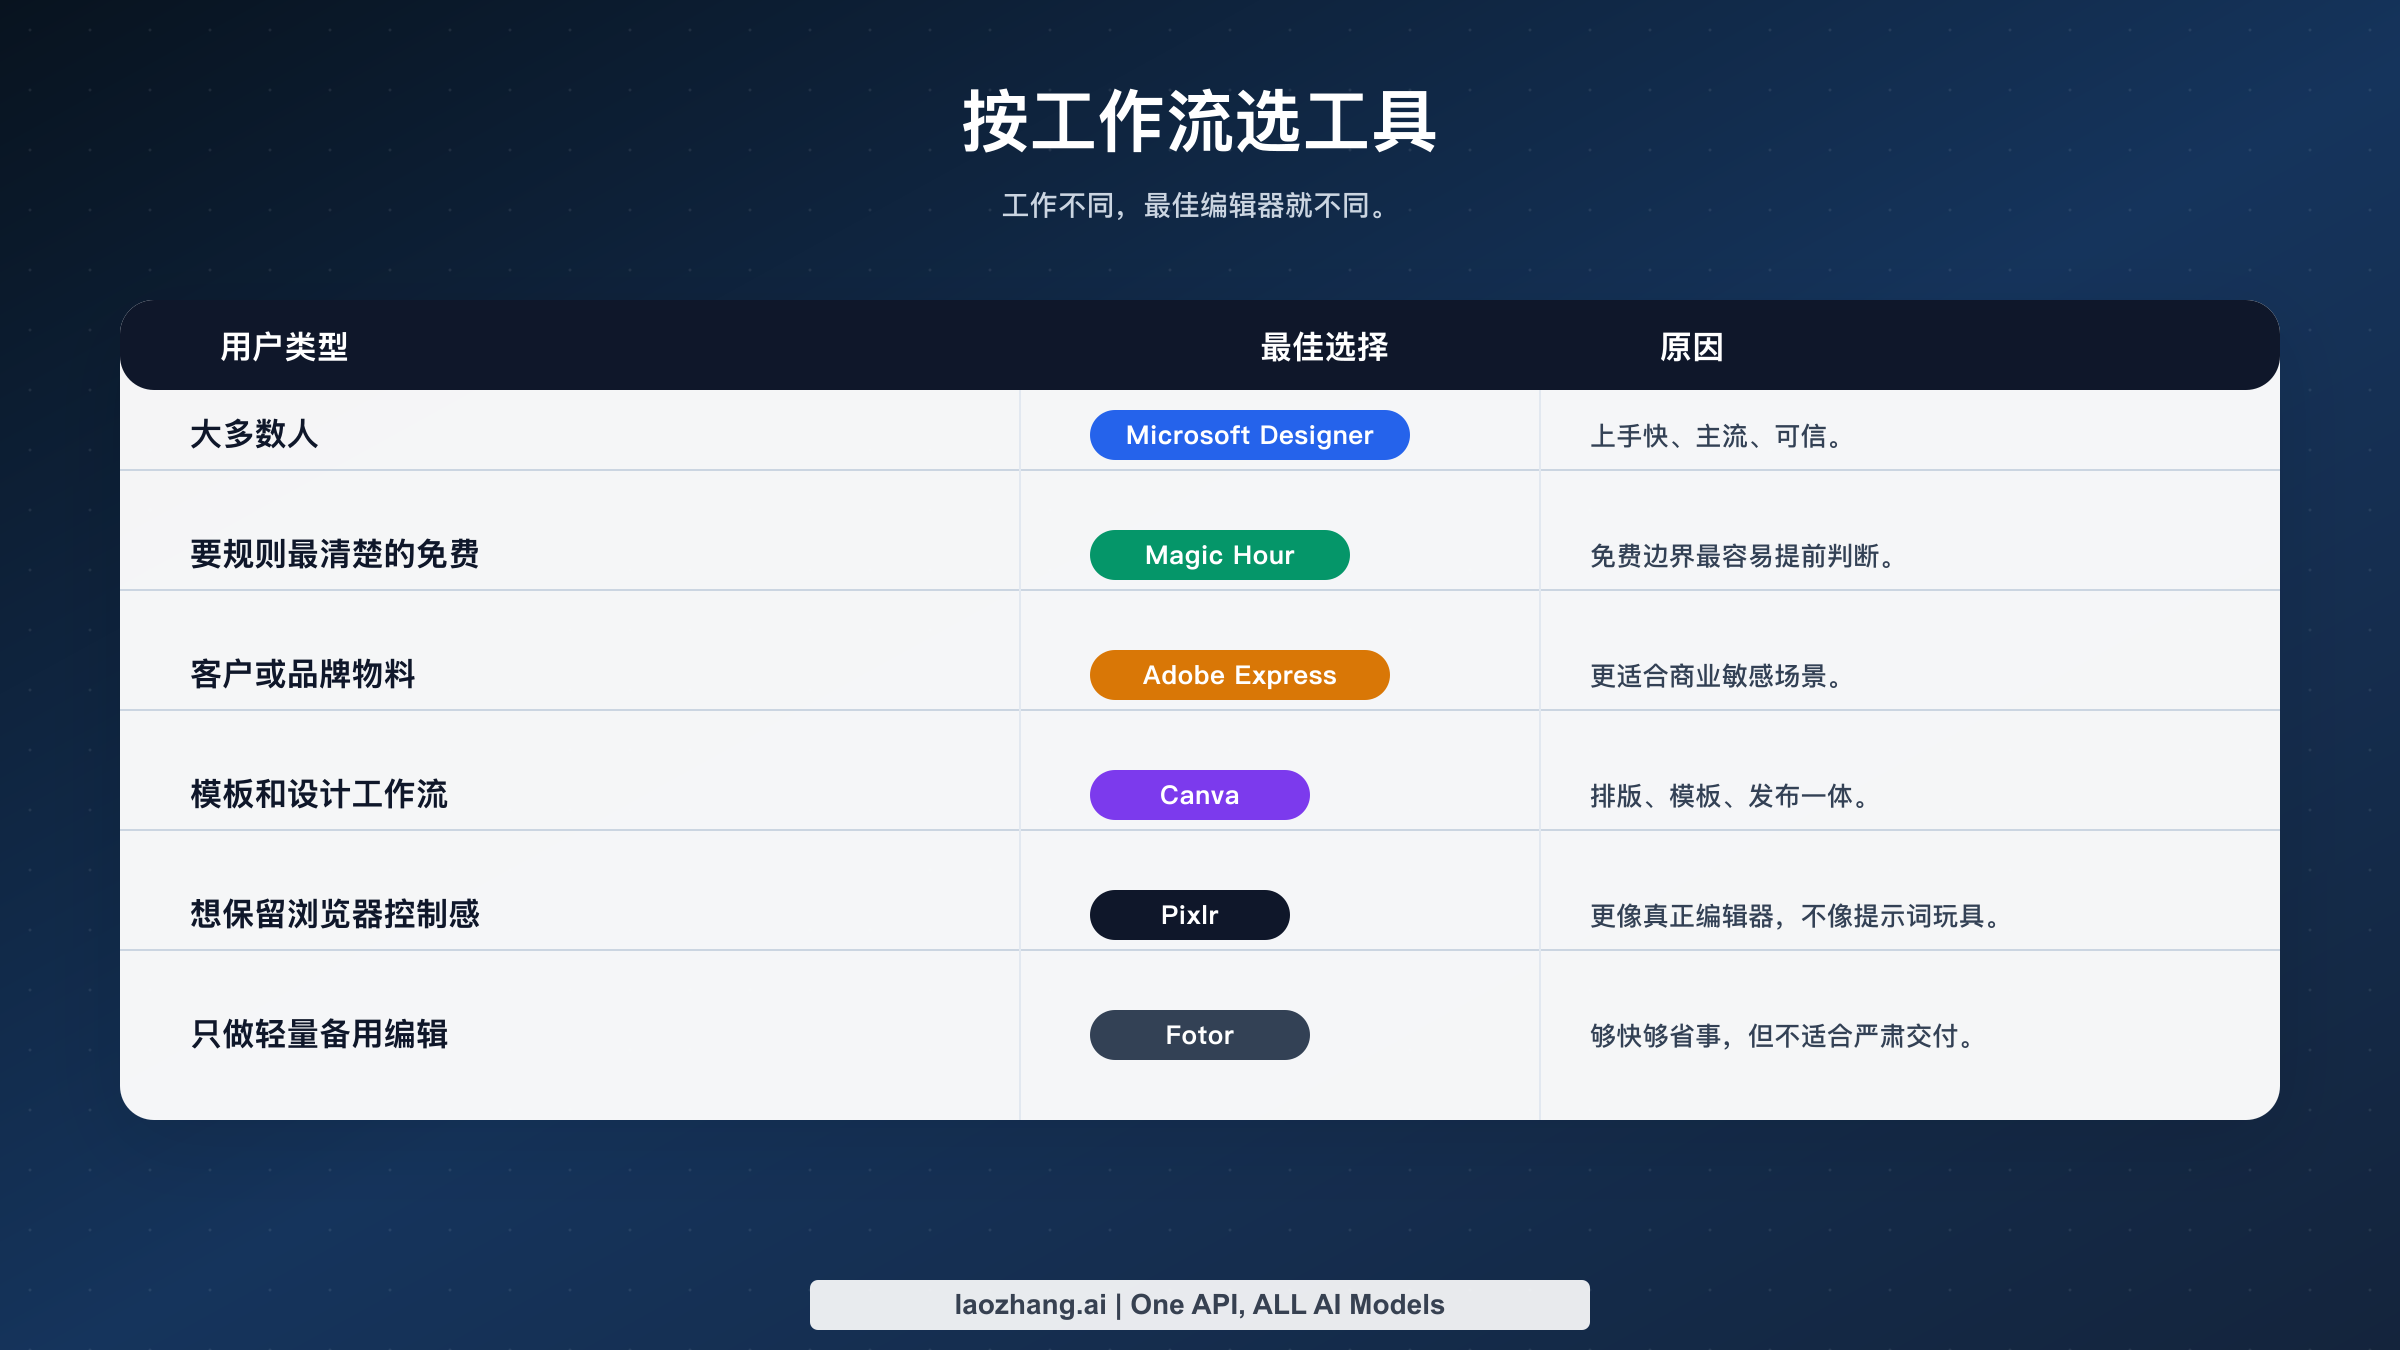Select the Magic Hour badge

(1219, 555)
